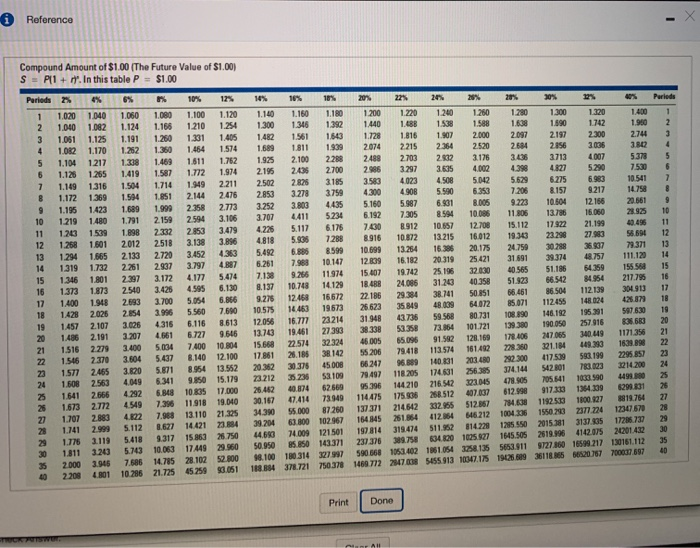Viewport: 700px width, 548px height.
Task: Click the 14% column header
Action: 262,98
